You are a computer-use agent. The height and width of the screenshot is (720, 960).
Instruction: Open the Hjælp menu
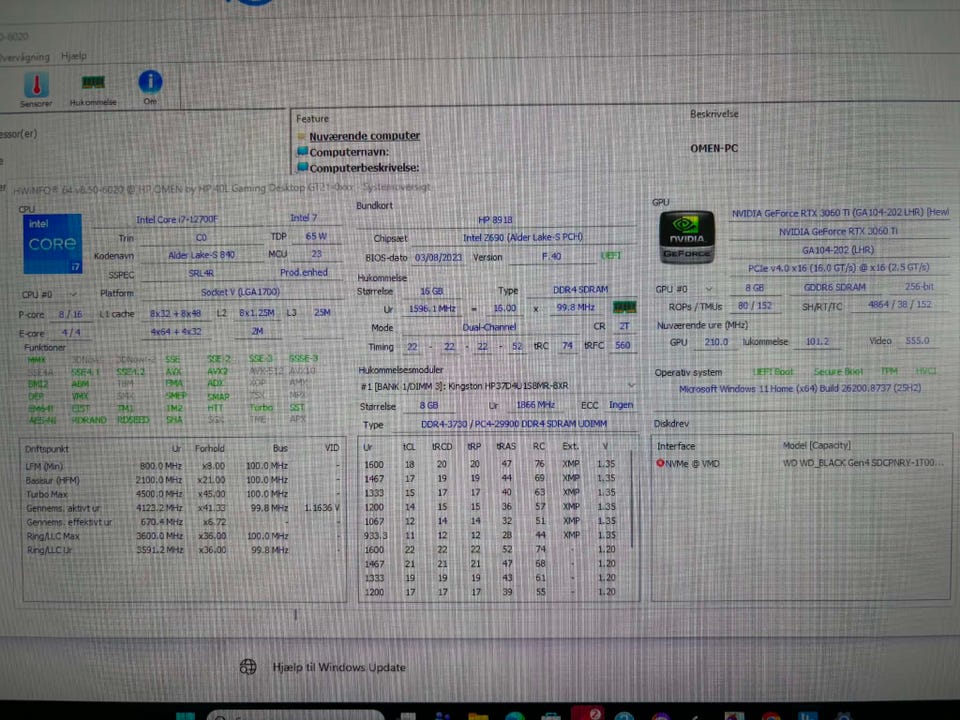coord(73,56)
